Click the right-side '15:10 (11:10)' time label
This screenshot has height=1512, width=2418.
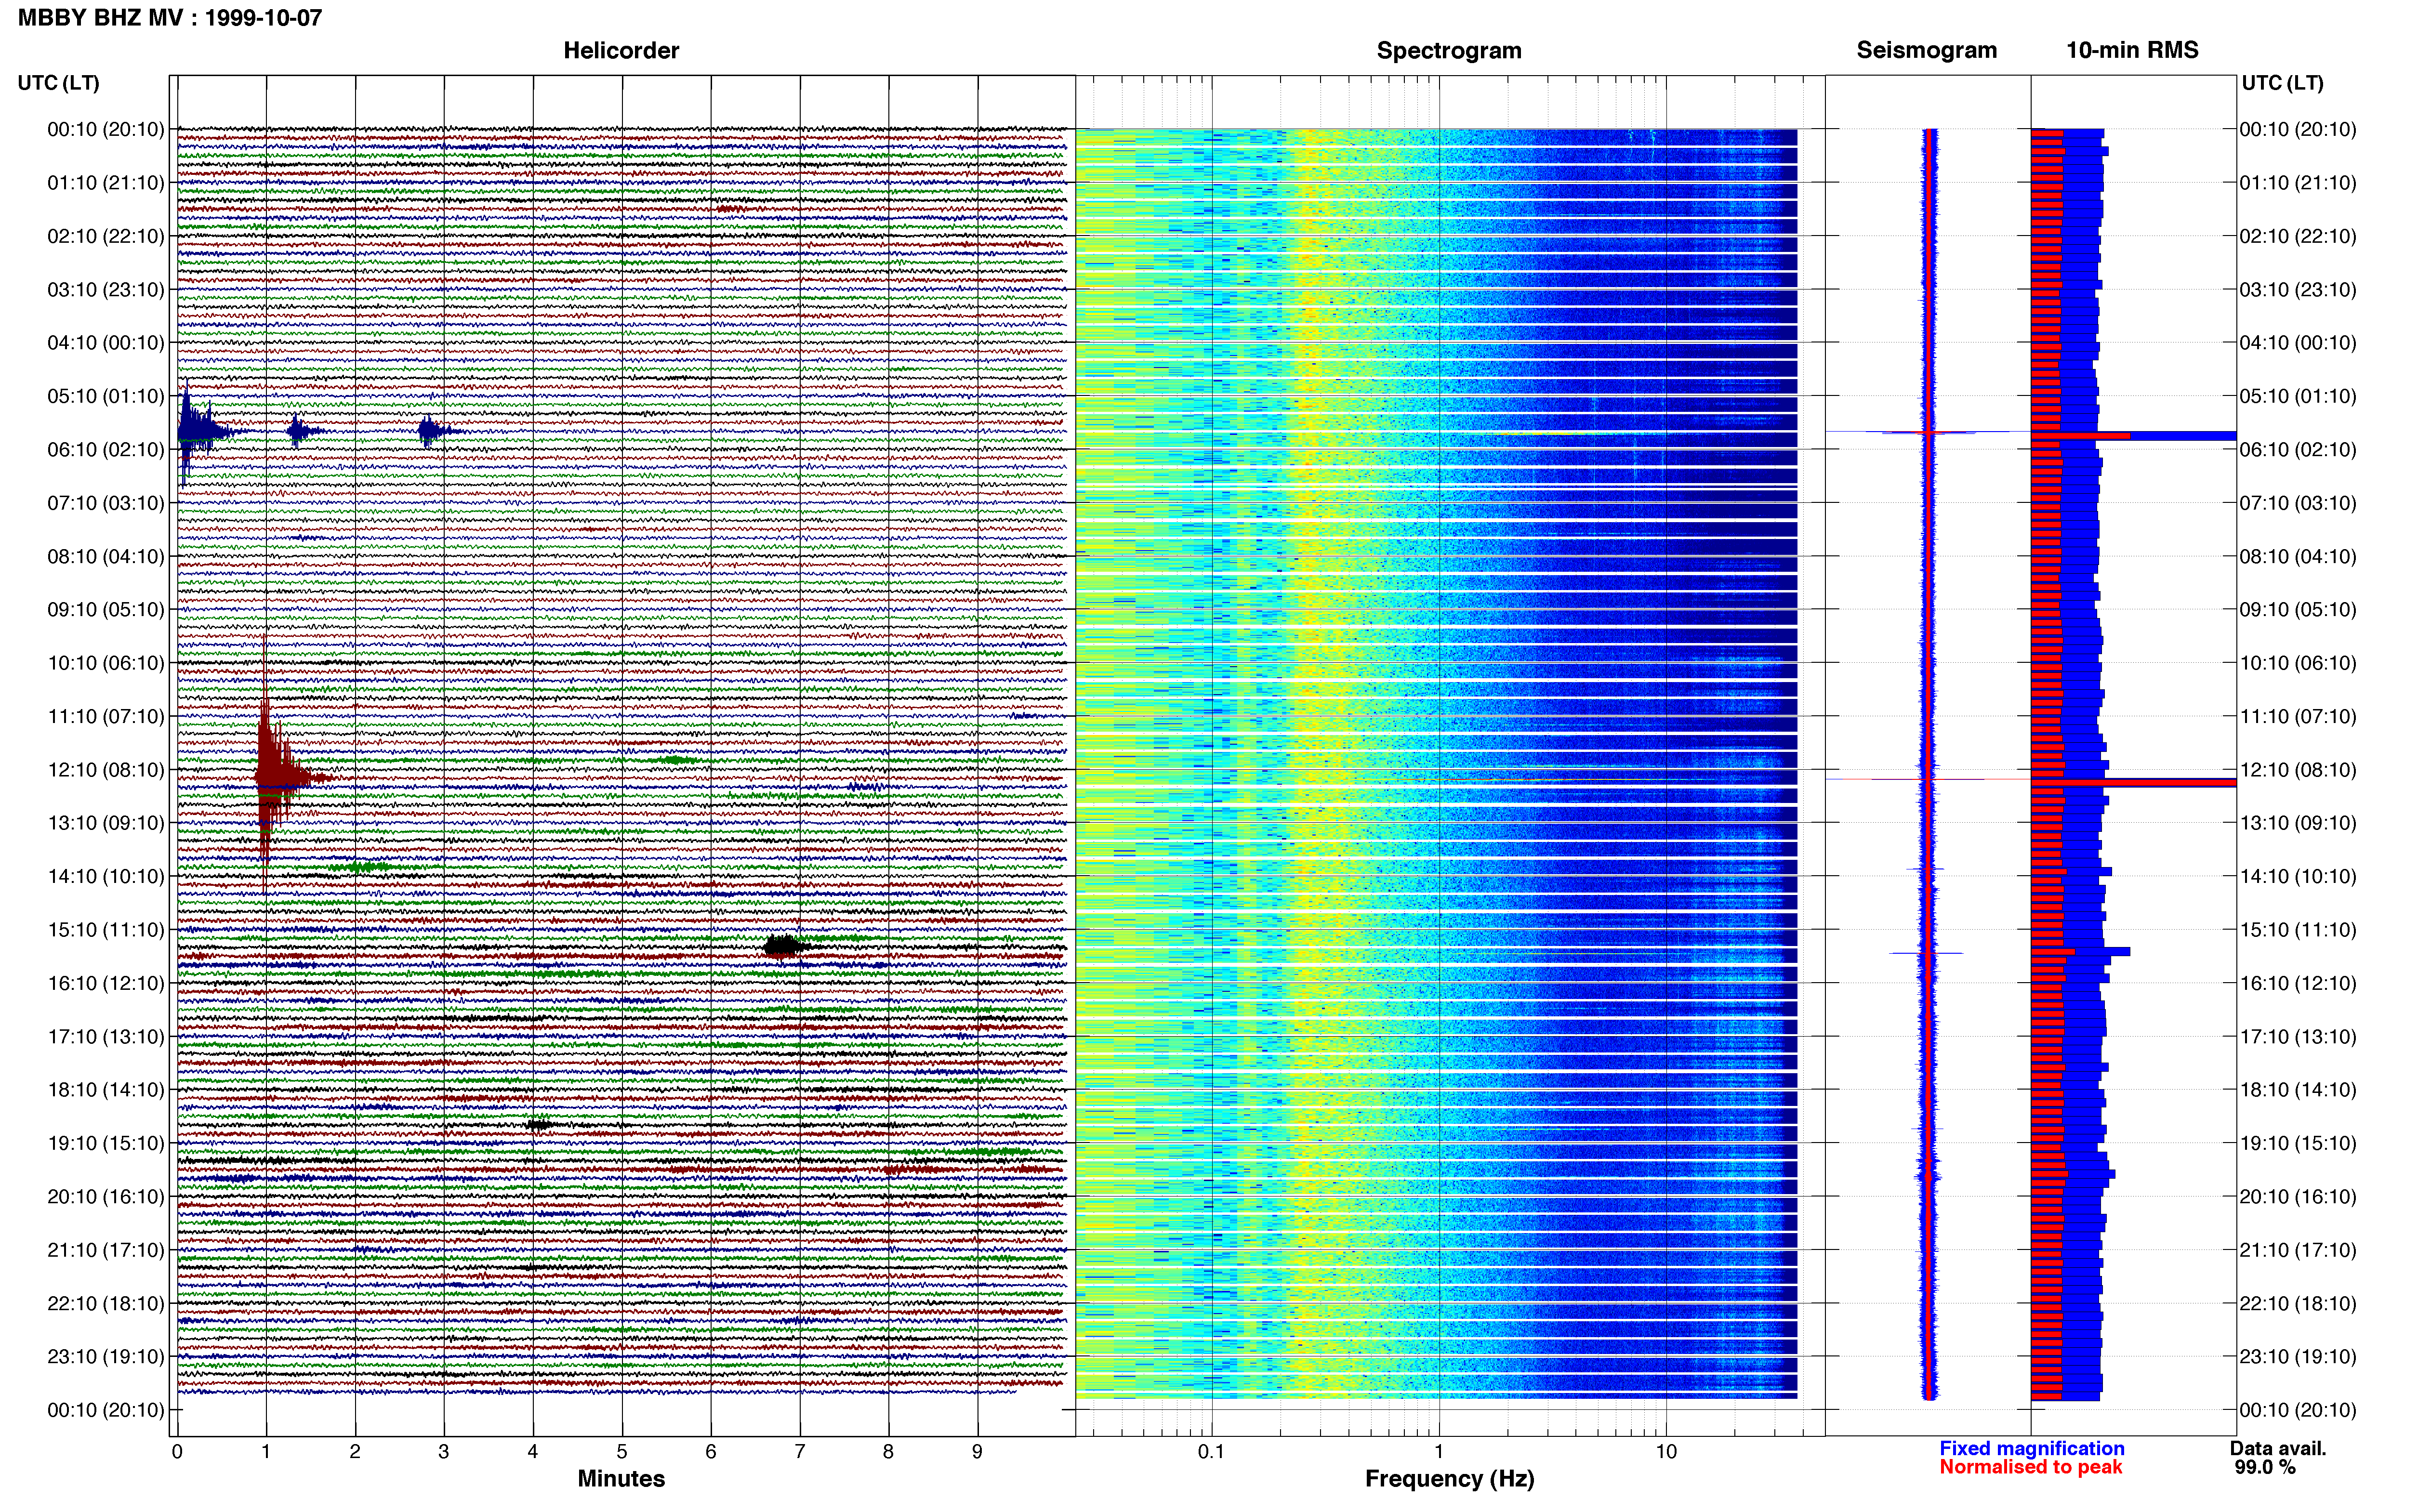click(2298, 929)
